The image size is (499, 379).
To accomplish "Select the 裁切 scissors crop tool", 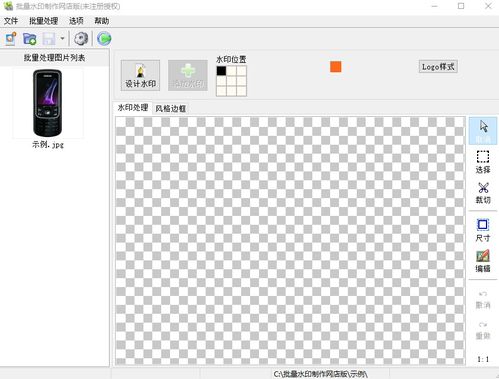I will click(483, 193).
